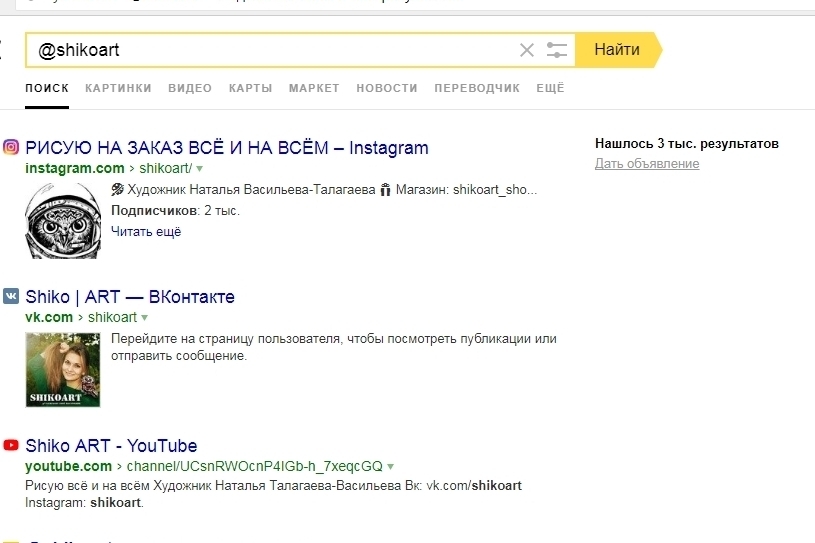
Task: Open the Shiko | ART — ВКонтакте result
Action: [x=130, y=297]
